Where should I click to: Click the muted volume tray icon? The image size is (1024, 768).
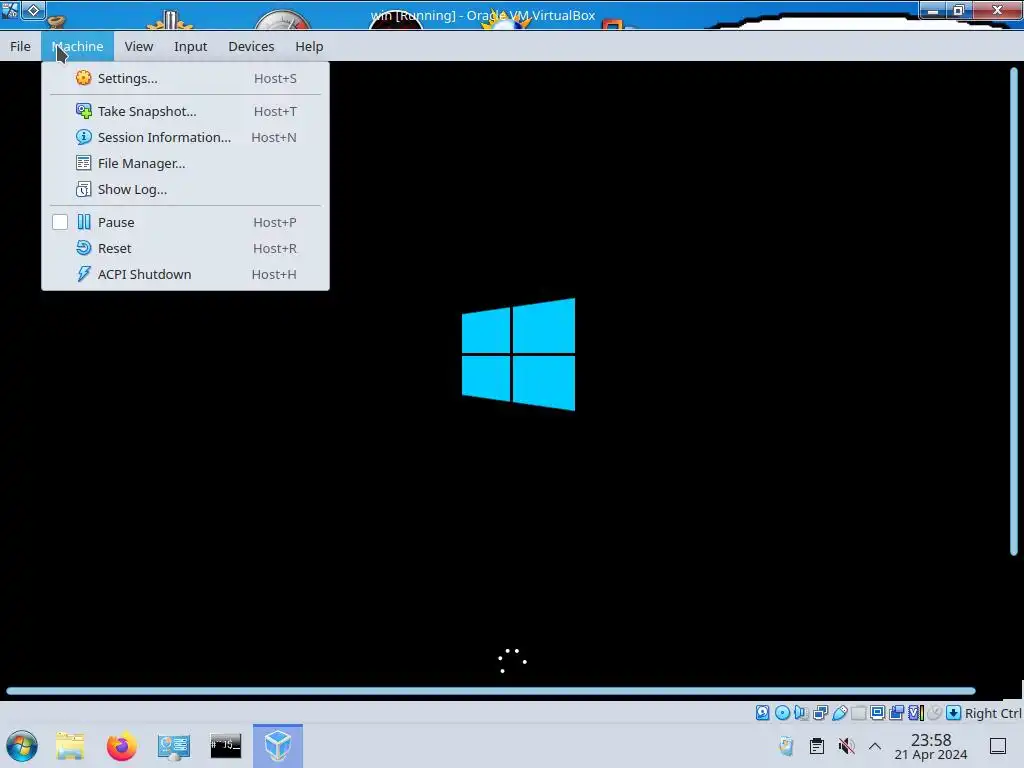[846, 746]
